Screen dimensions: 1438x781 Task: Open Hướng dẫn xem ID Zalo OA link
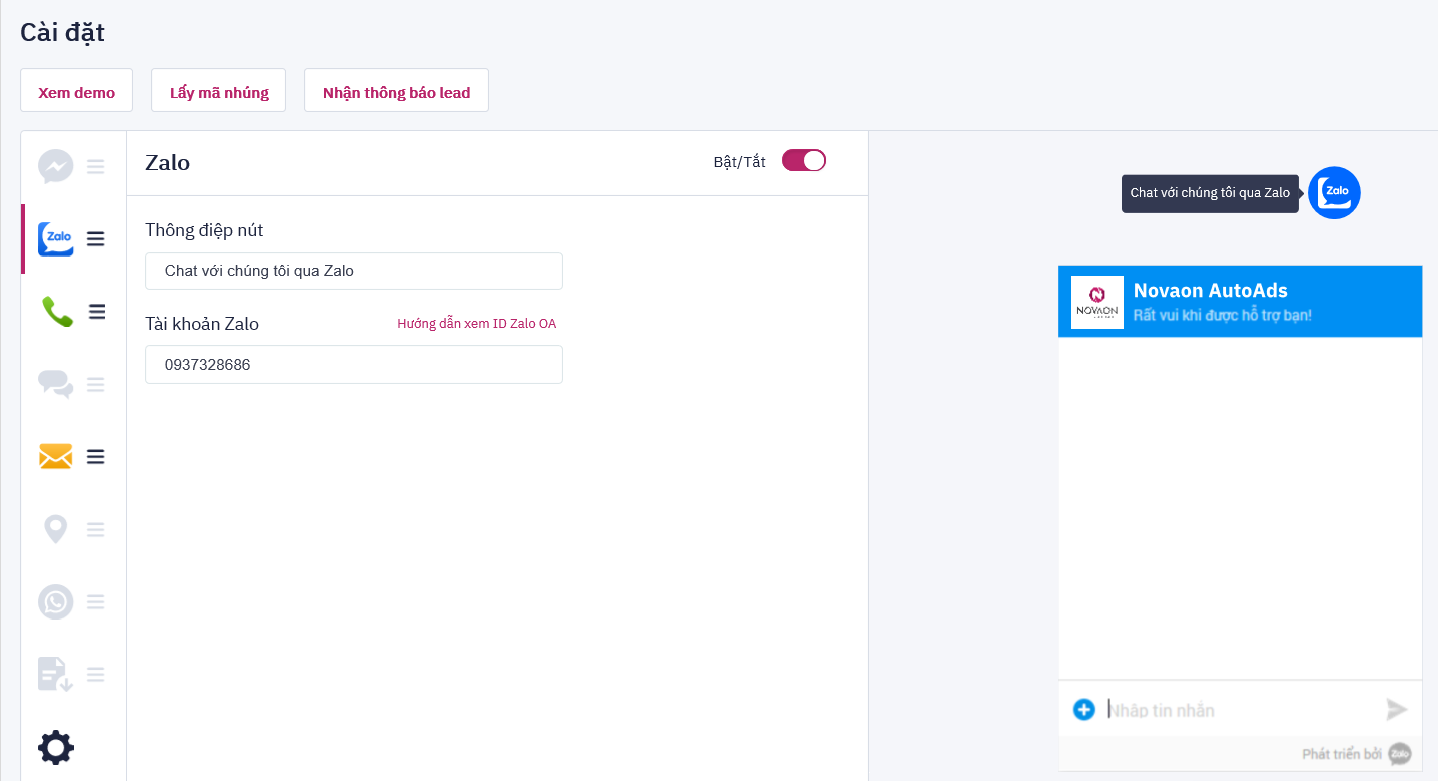[476, 324]
